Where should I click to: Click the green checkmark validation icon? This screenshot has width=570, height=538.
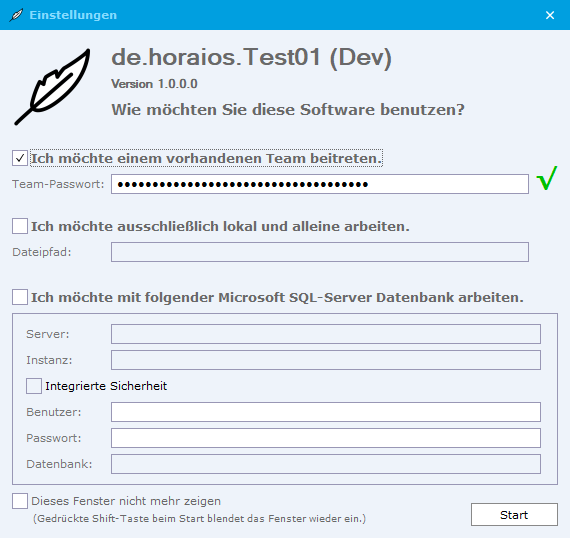tap(547, 178)
